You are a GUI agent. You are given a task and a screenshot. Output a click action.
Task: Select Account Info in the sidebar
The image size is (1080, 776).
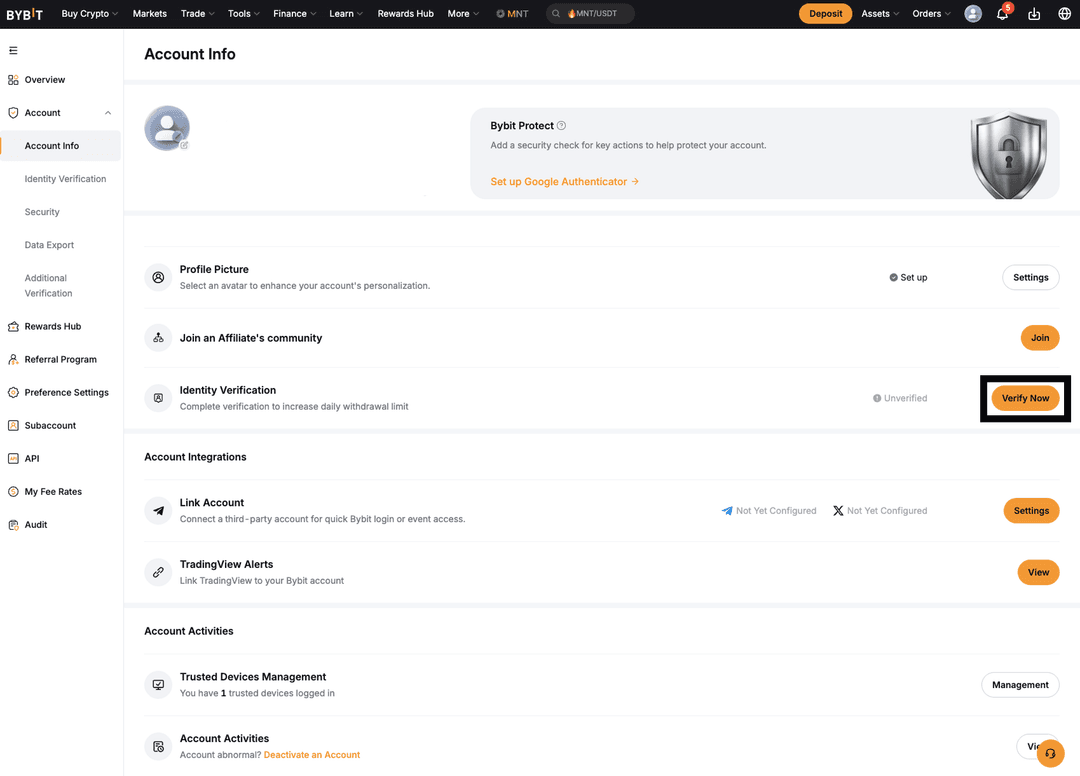(x=61, y=146)
